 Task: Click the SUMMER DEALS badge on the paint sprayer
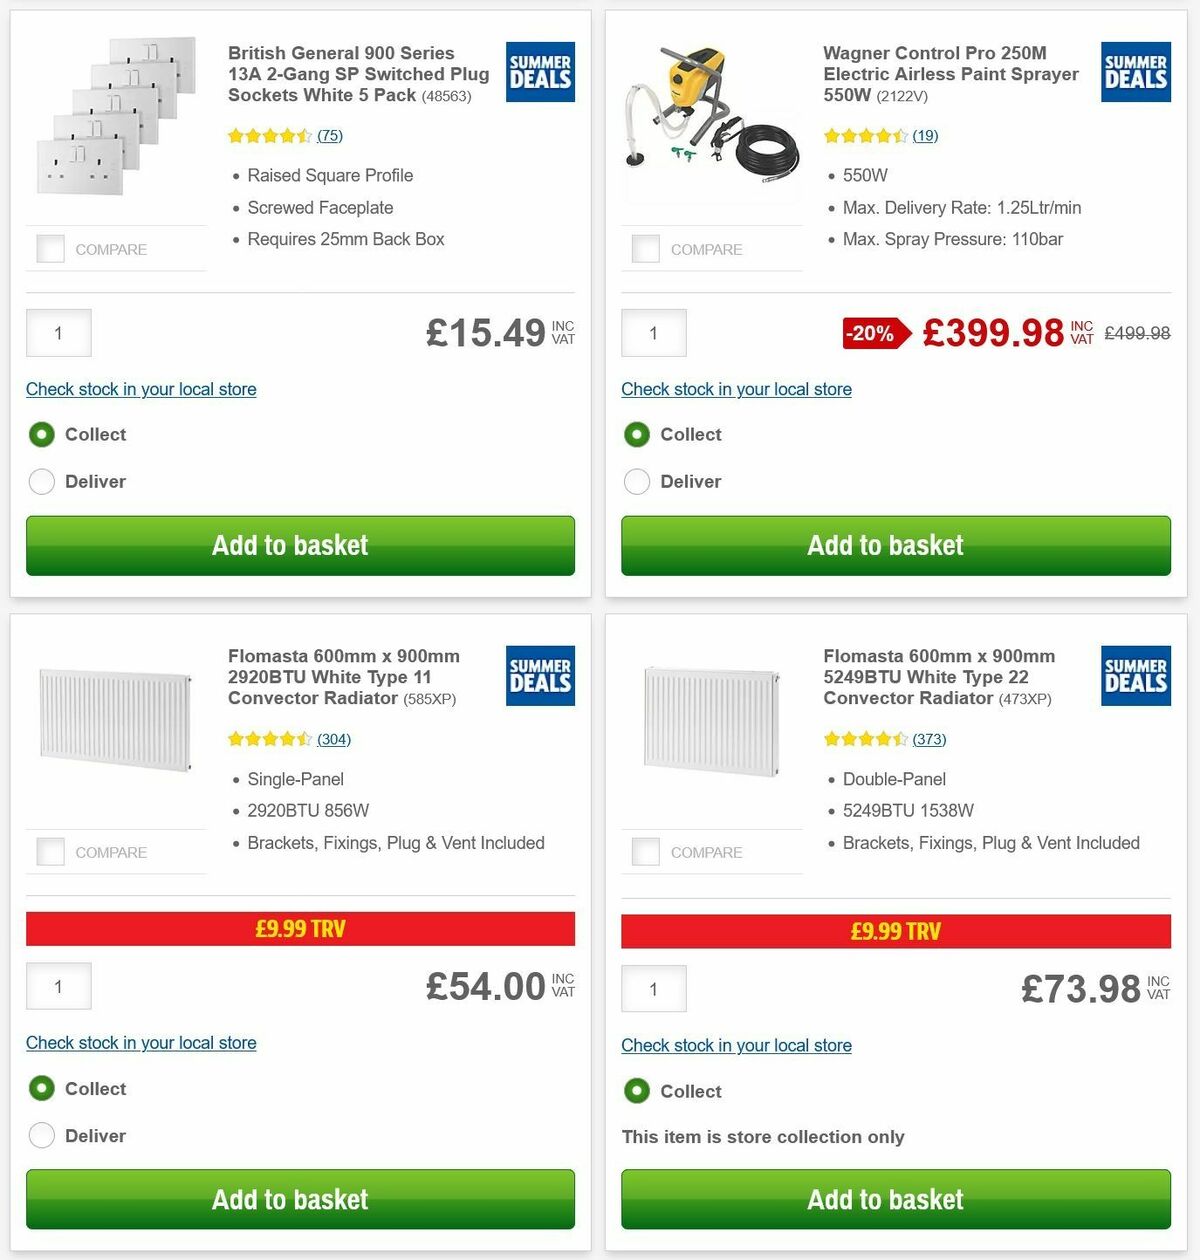coord(1135,71)
